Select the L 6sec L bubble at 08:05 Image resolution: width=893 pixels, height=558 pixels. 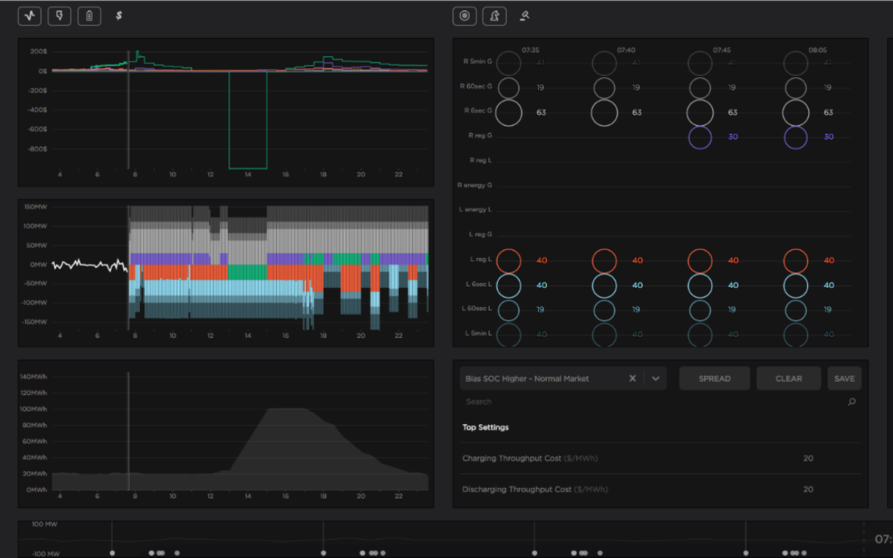(796, 286)
